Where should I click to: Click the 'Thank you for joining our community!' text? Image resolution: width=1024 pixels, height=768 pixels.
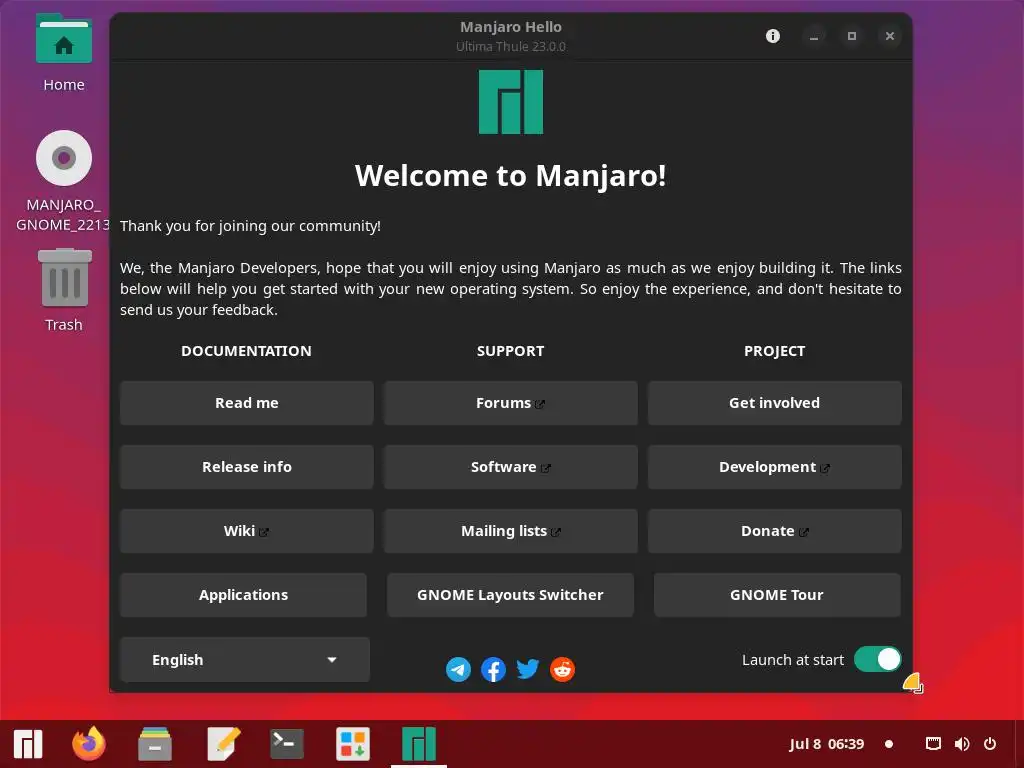(x=250, y=226)
